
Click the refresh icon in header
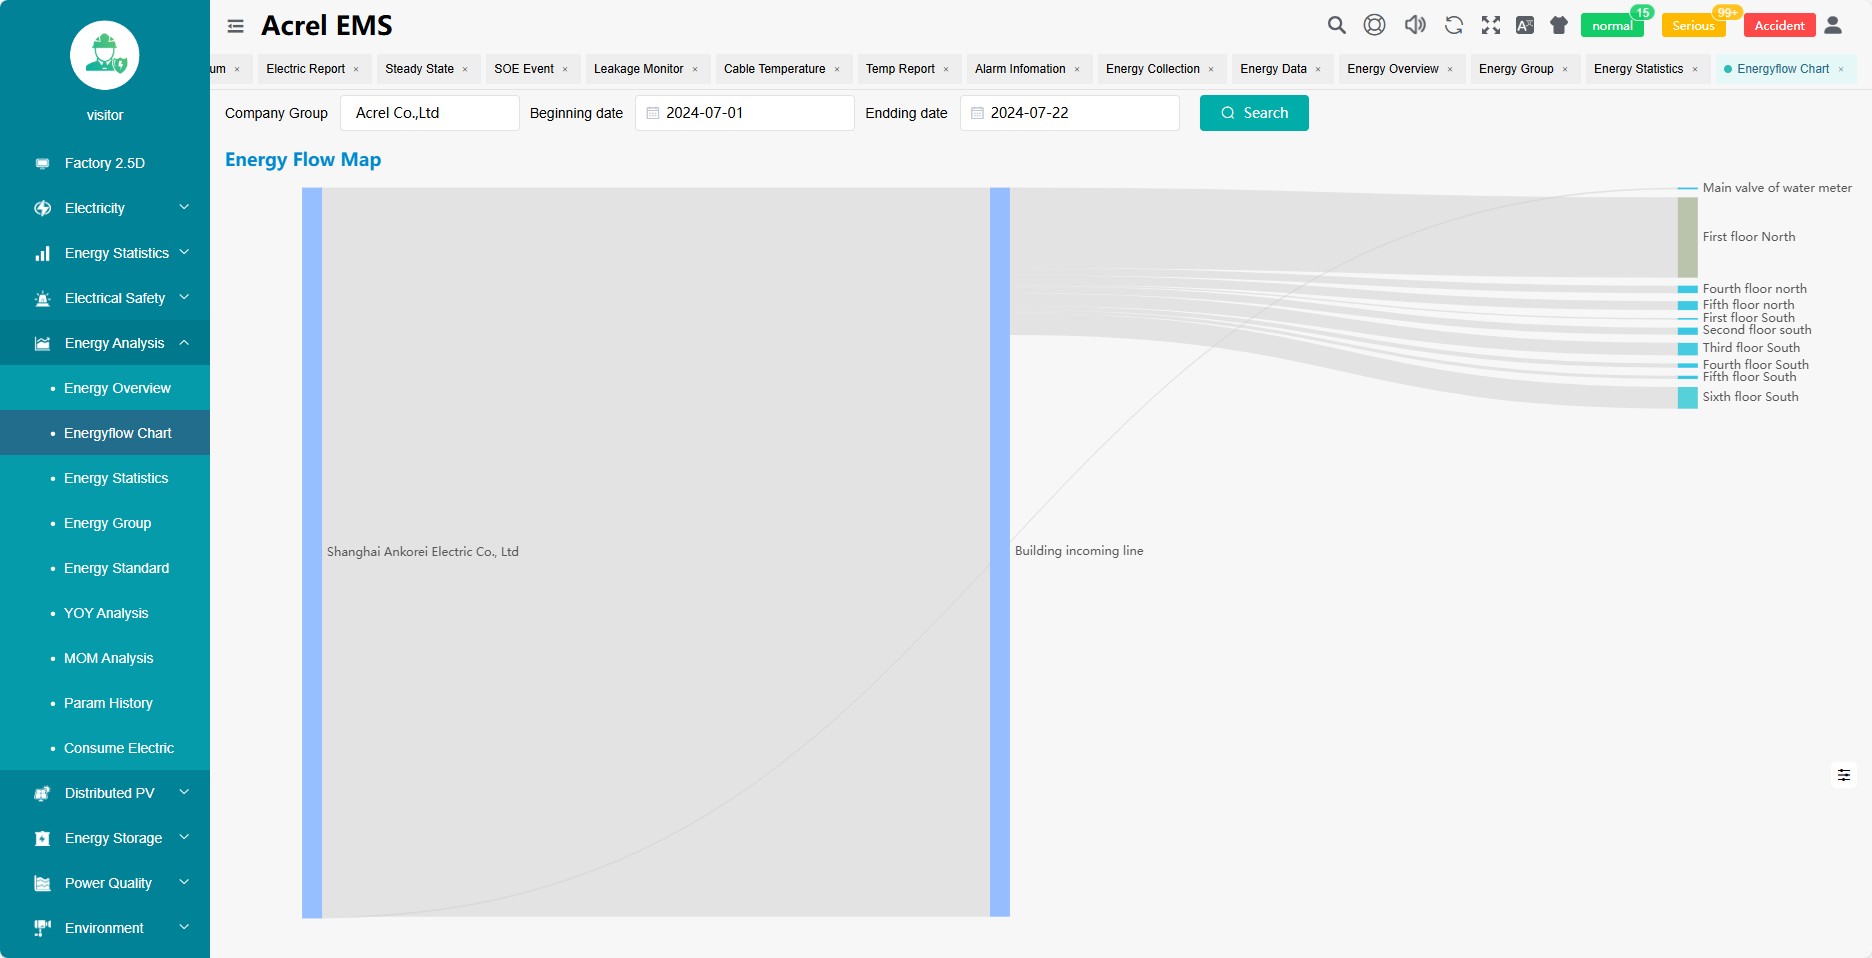[x=1453, y=25]
